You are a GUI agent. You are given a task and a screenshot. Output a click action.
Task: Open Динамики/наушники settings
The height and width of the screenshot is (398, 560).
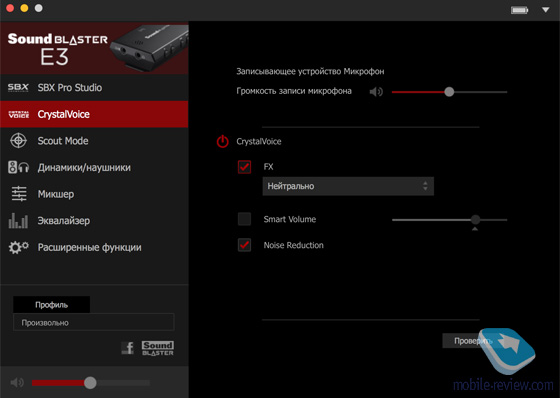pos(94,167)
